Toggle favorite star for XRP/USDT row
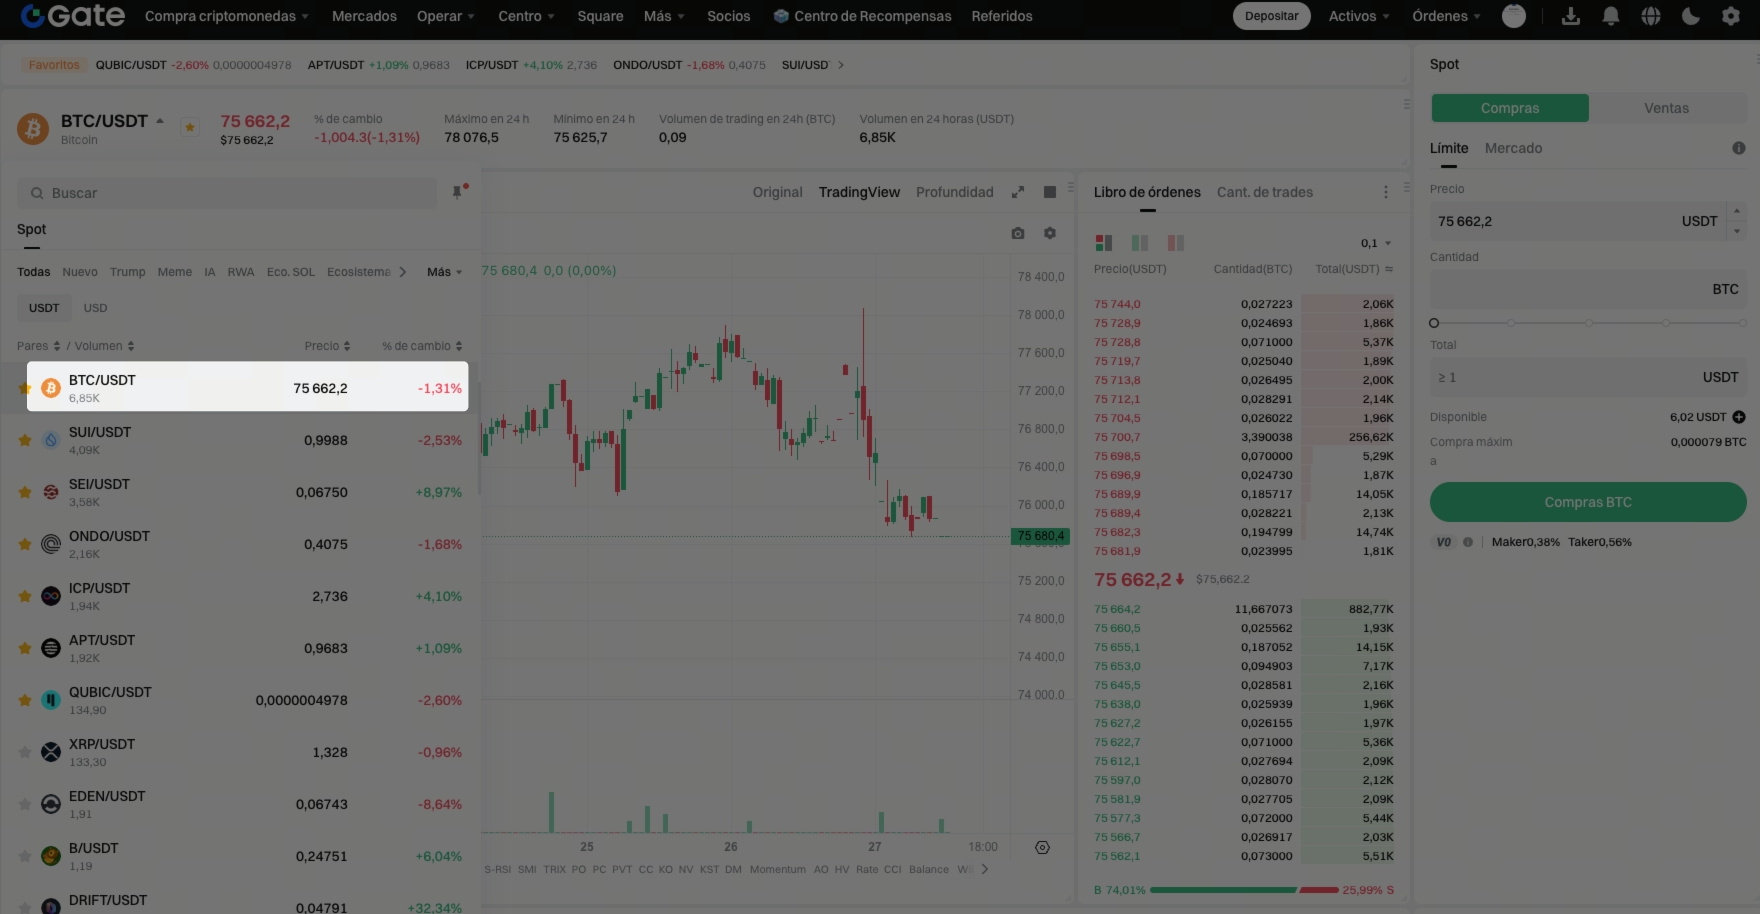The height and width of the screenshot is (914, 1760). (x=25, y=752)
